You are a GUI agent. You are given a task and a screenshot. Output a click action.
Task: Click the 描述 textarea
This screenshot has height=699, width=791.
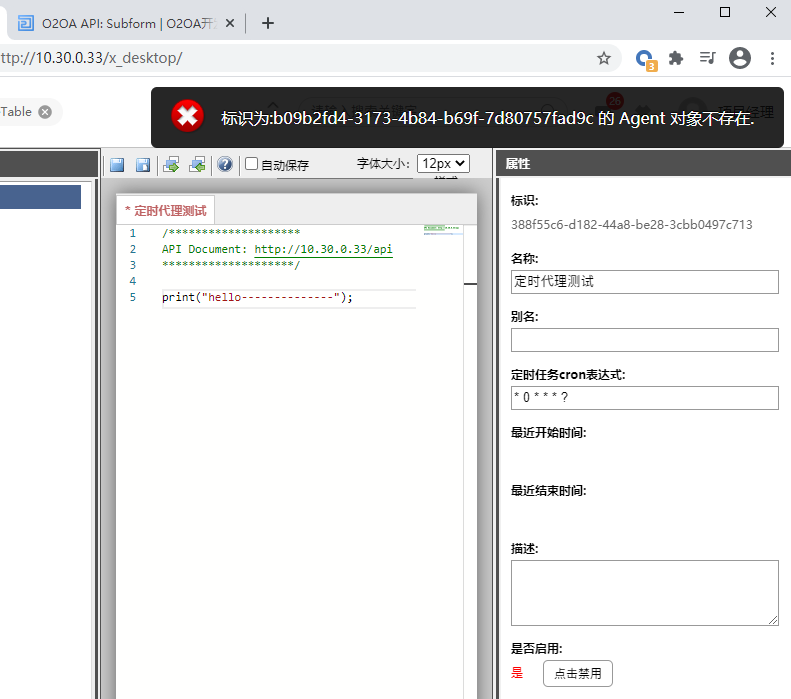click(644, 593)
